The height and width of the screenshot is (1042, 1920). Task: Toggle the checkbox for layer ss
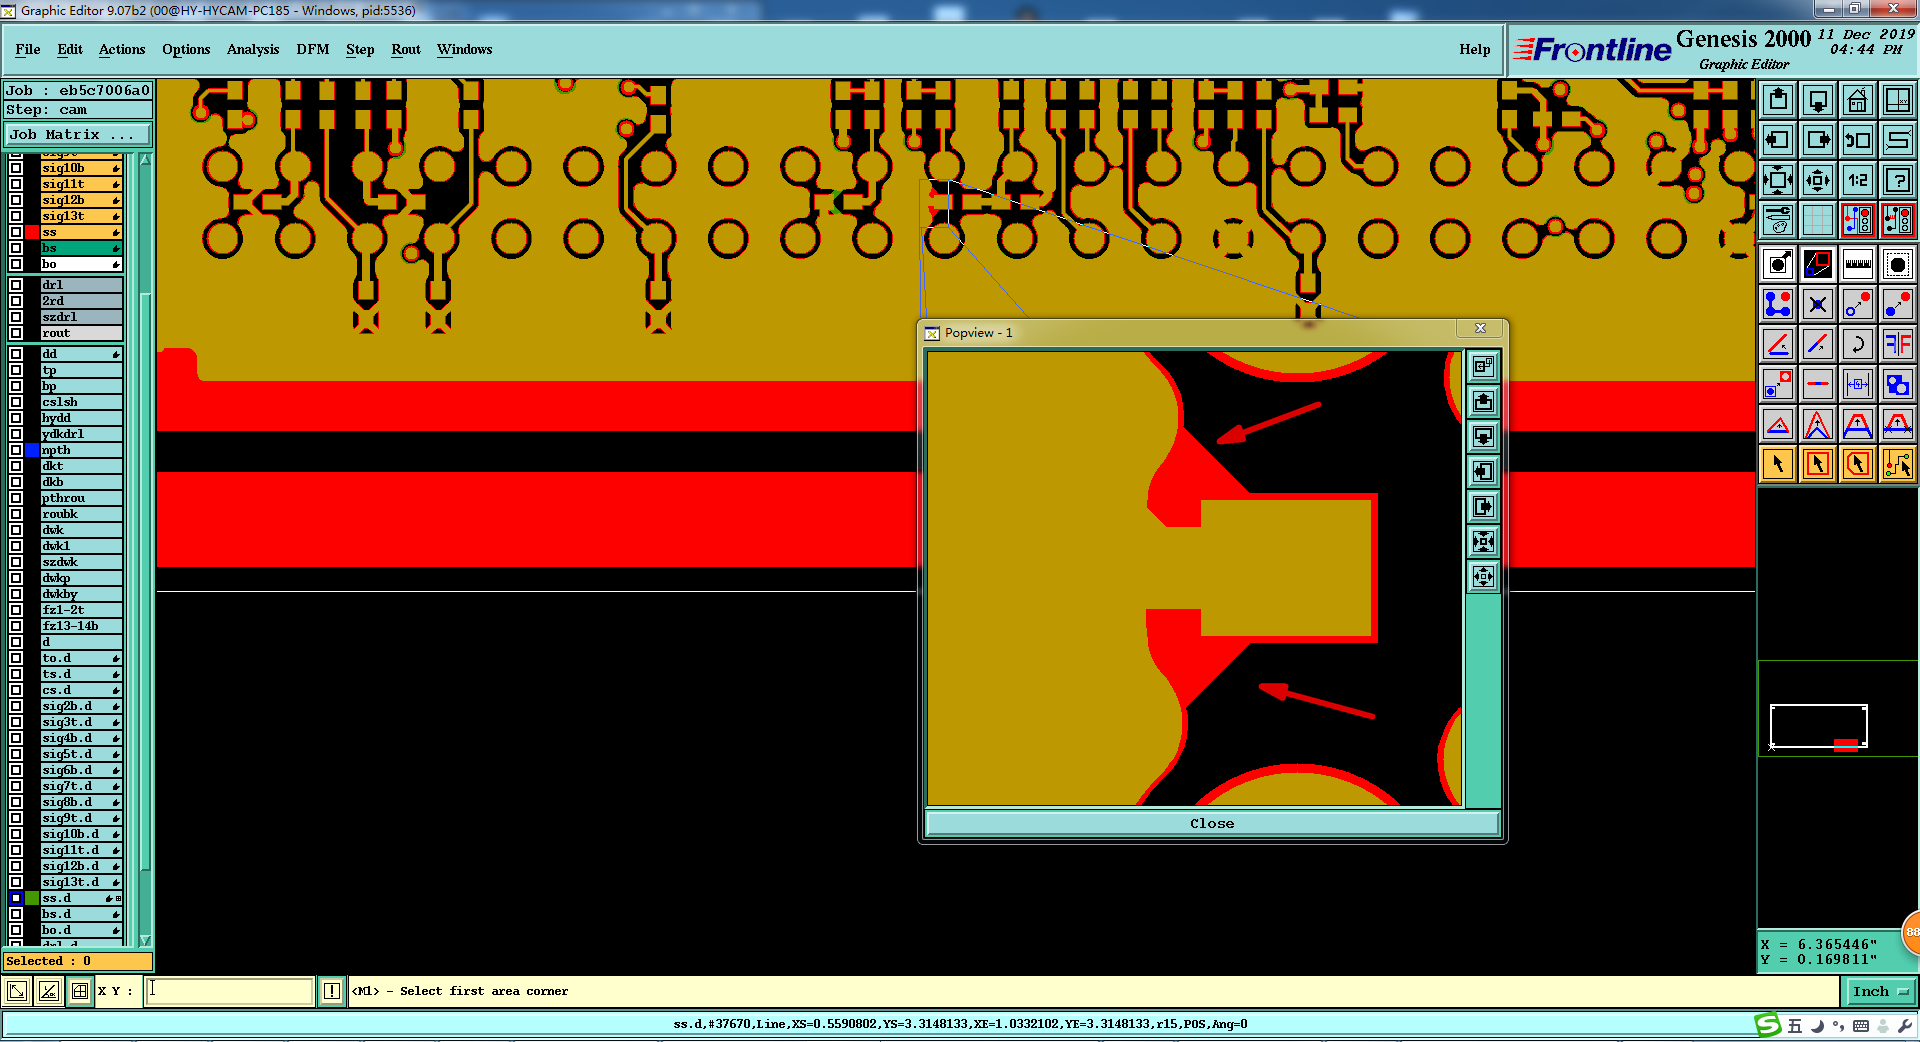pyautogui.click(x=16, y=232)
